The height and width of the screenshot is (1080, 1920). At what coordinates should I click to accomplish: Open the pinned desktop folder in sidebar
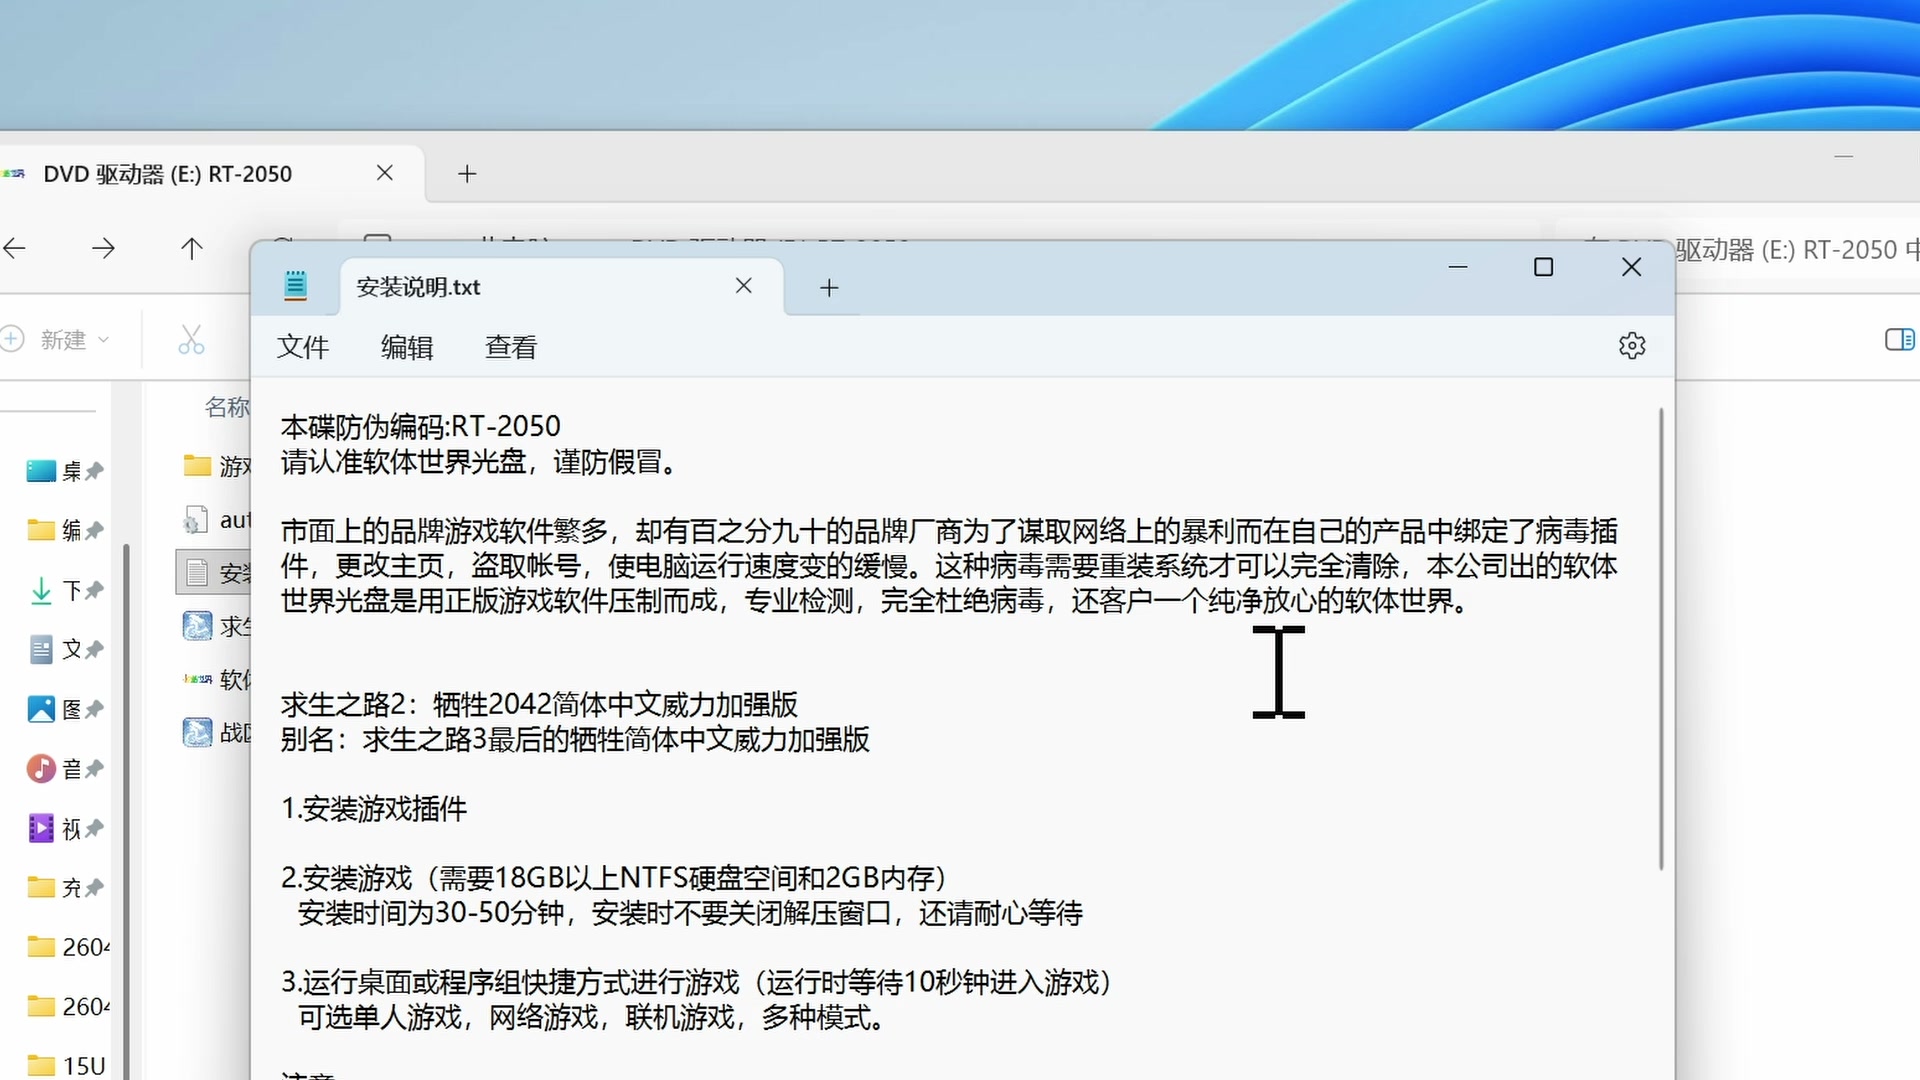64,471
